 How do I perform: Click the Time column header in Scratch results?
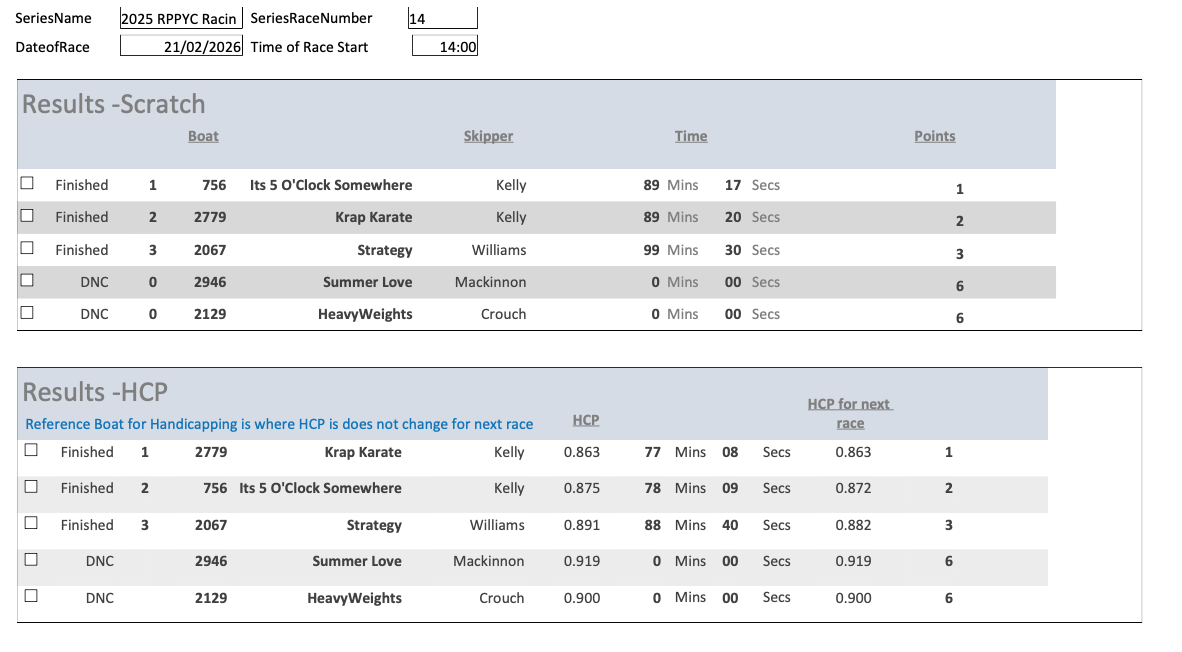690,136
